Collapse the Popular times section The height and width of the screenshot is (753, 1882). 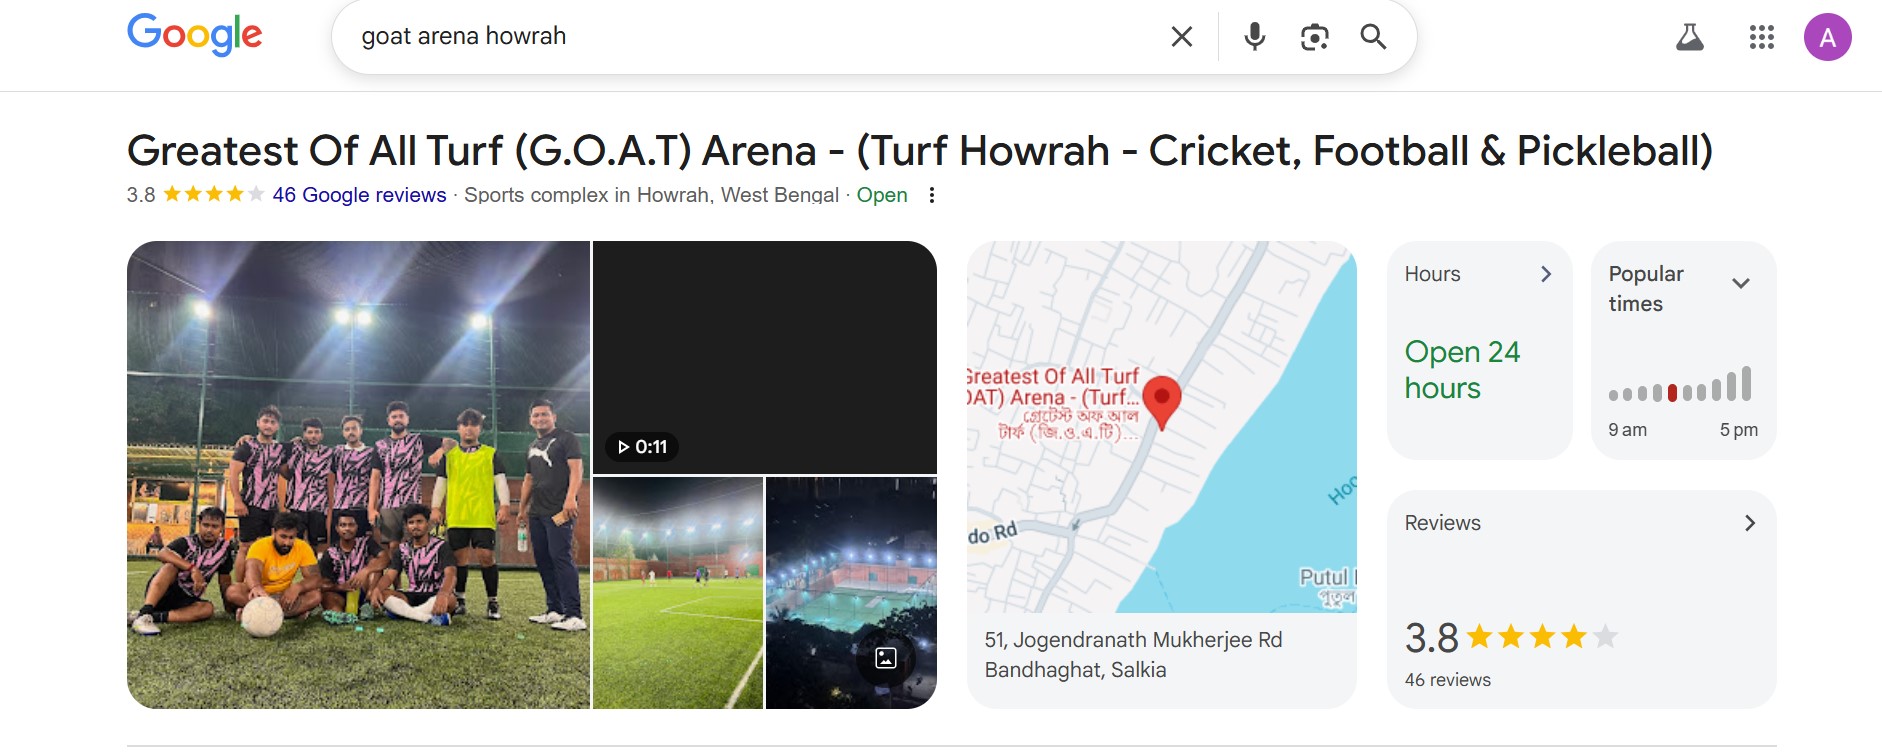click(1742, 282)
